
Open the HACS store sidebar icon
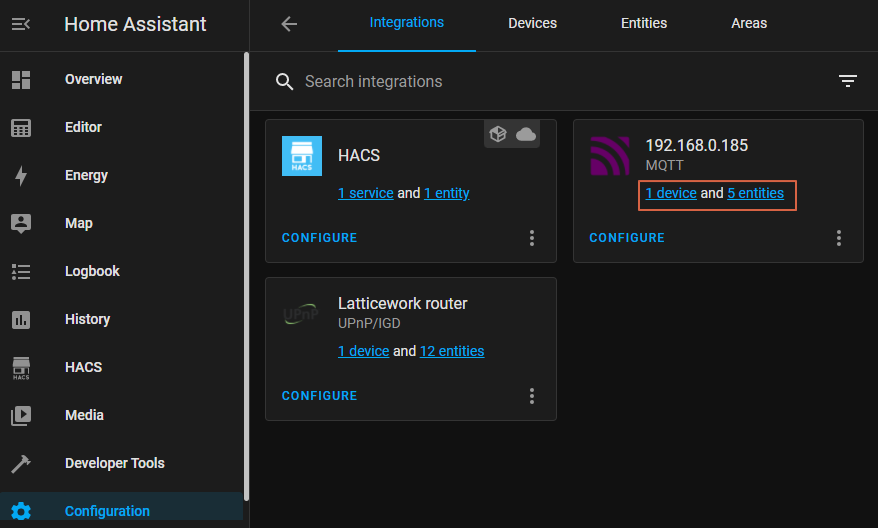[x=21, y=368]
